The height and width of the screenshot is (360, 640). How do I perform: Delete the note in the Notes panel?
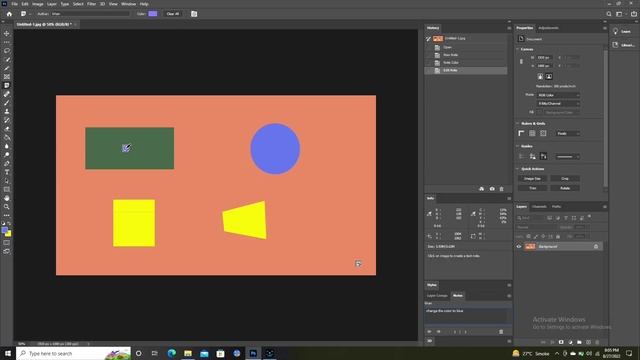pyautogui.click(x=501, y=332)
